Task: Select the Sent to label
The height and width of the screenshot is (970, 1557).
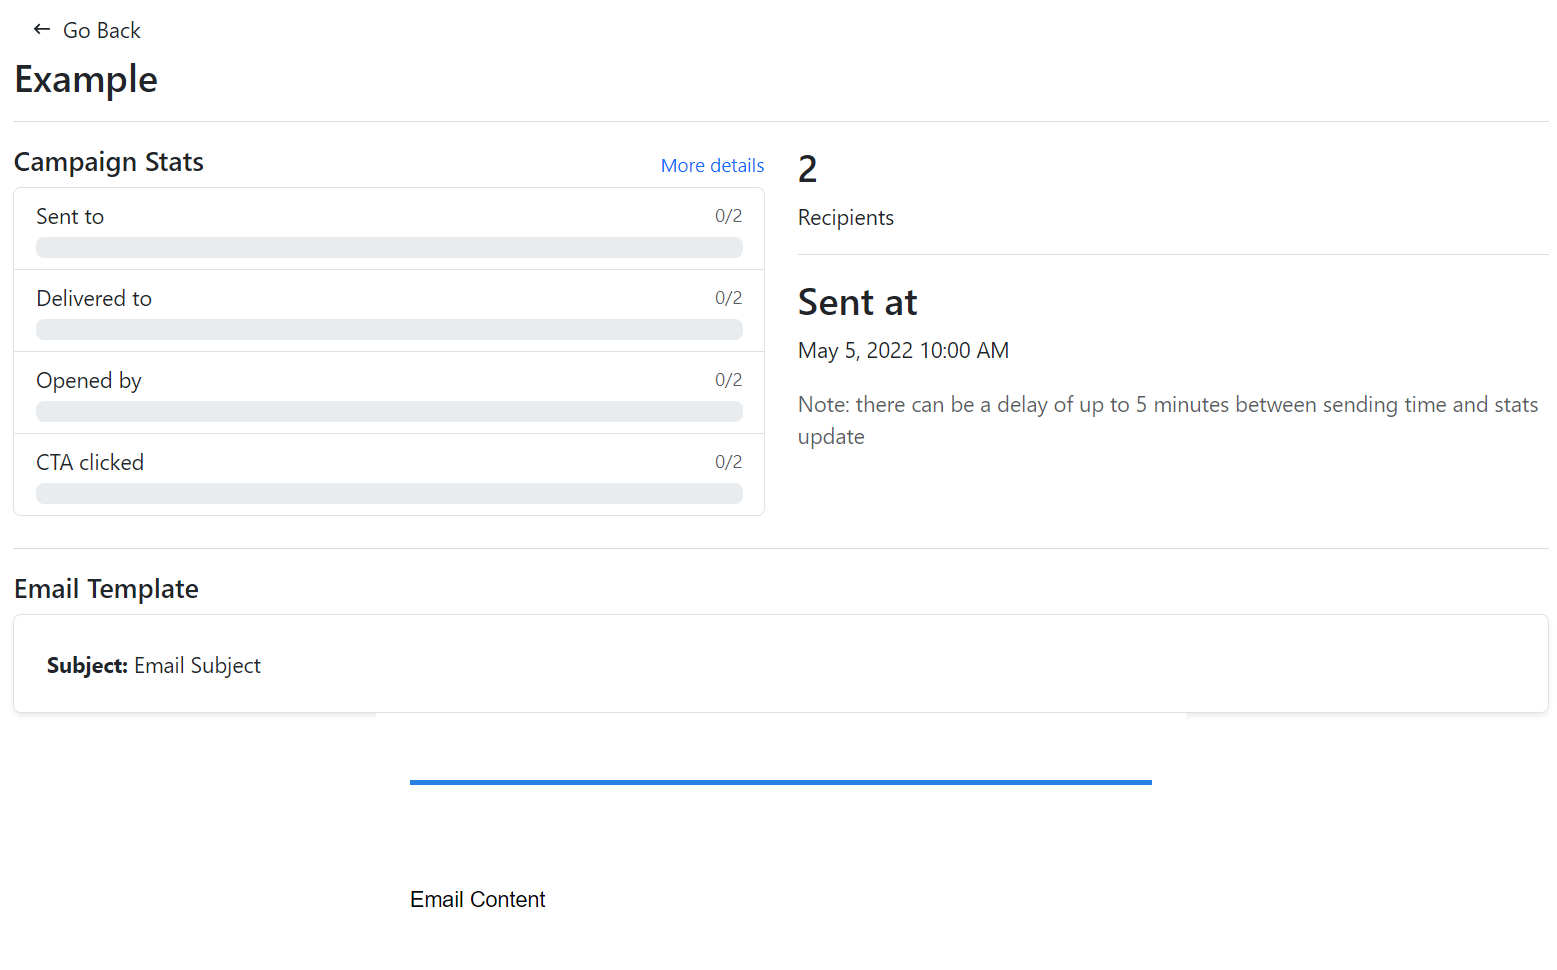Action: coord(70,217)
